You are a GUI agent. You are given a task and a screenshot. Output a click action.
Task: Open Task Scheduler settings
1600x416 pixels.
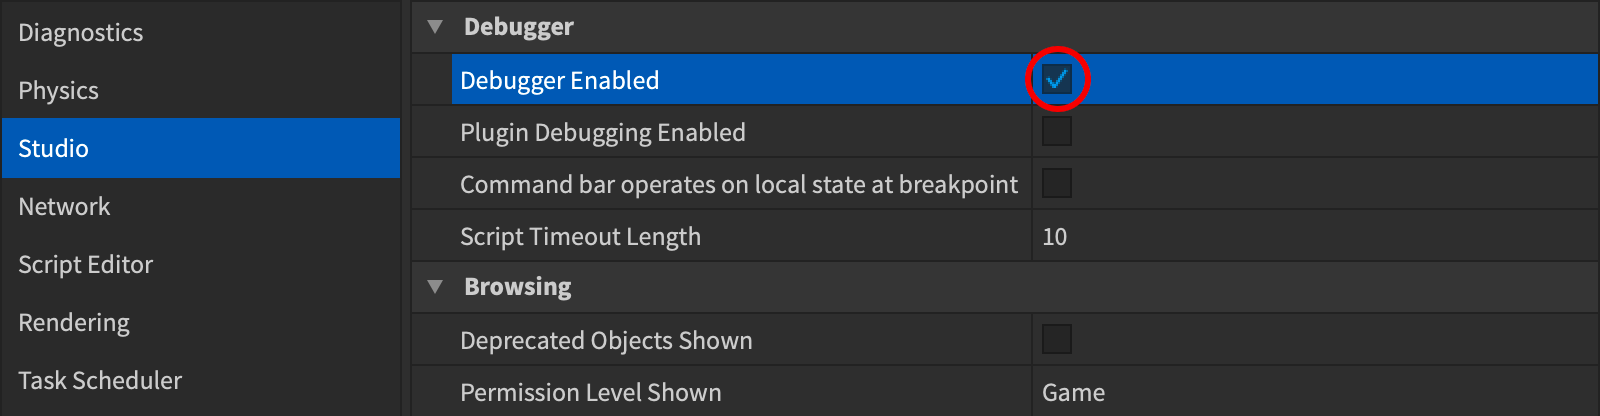tap(100, 381)
